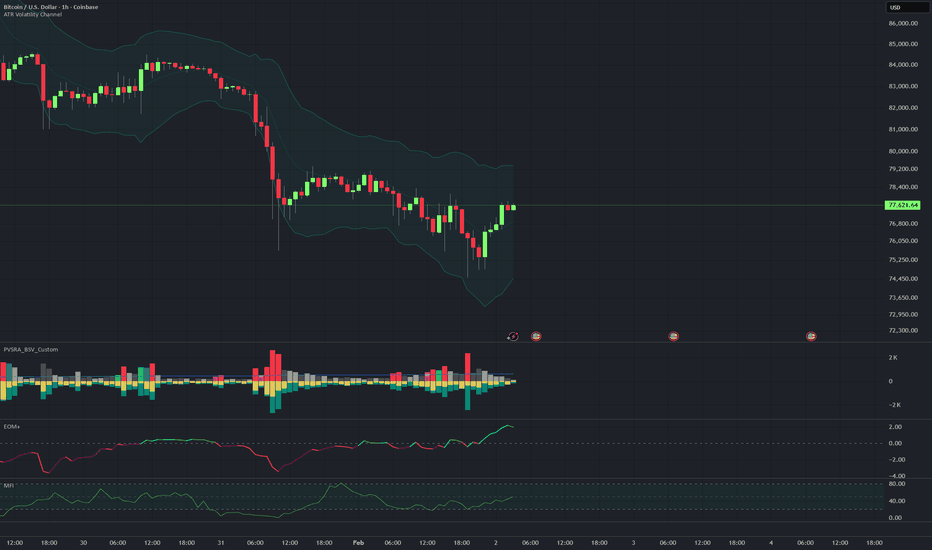This screenshot has height=550, width=932.
Task: Select the MFI indicator label
Action: (x=8, y=486)
